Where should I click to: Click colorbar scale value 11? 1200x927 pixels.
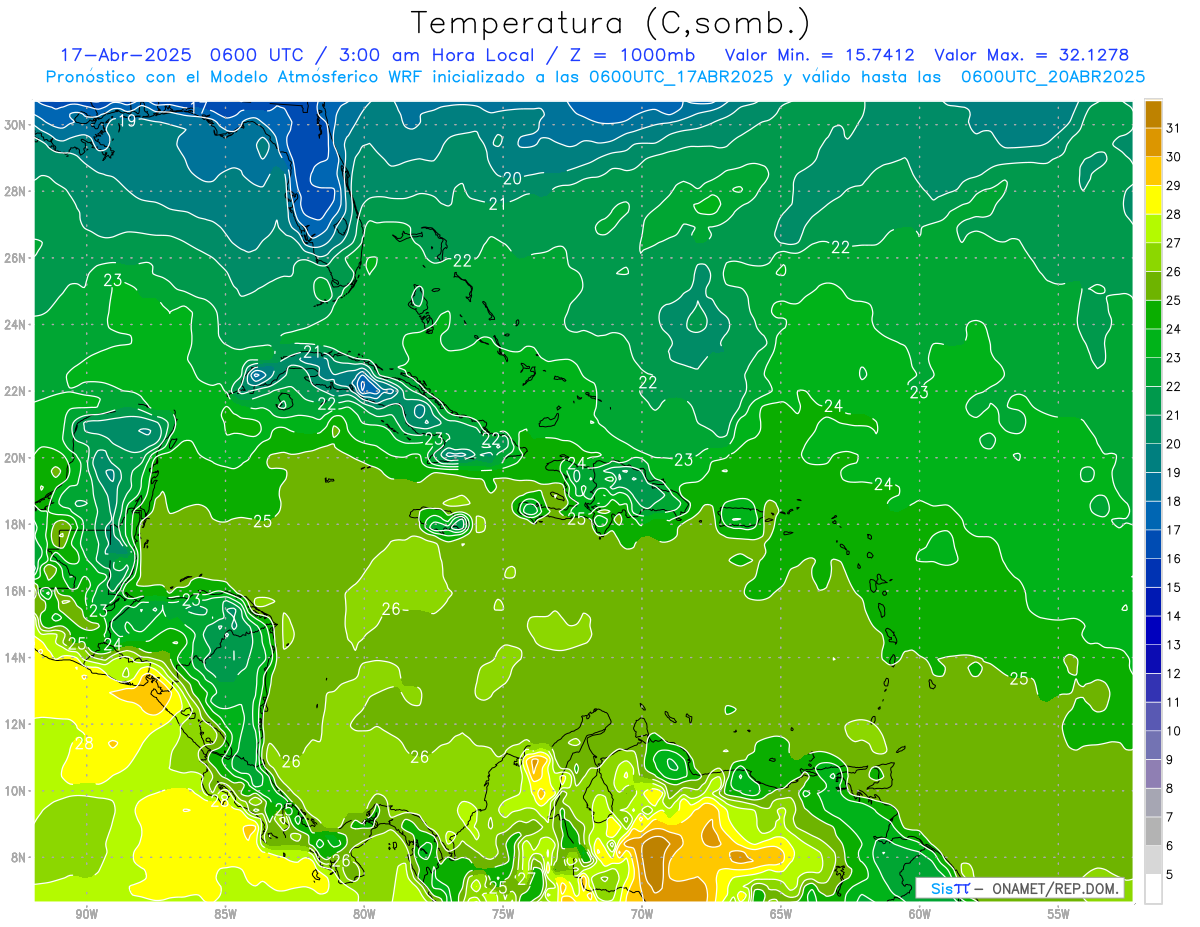[1173, 702]
